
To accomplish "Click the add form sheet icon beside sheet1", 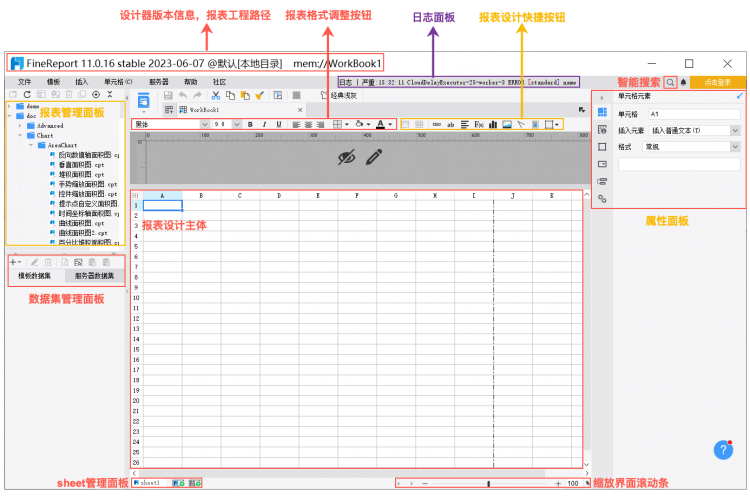I will click(x=195, y=483).
